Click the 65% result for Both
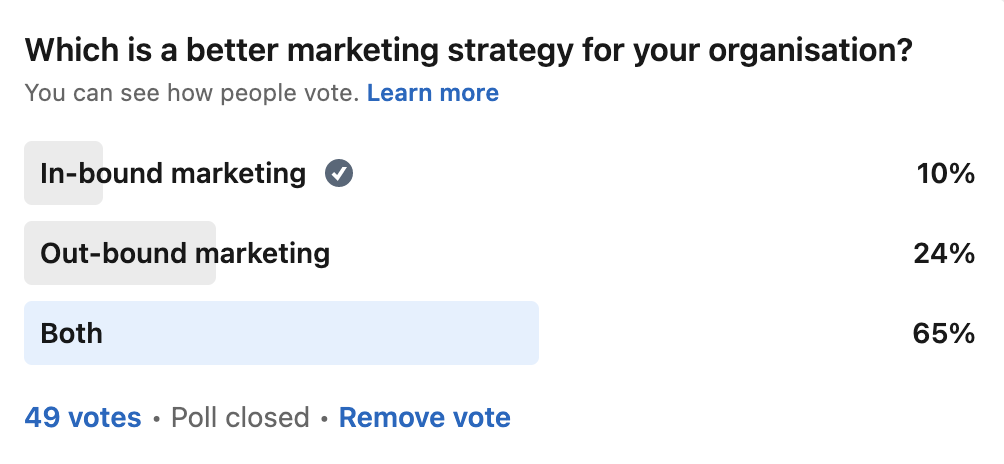Image resolution: width=1004 pixels, height=464 pixels. click(944, 333)
